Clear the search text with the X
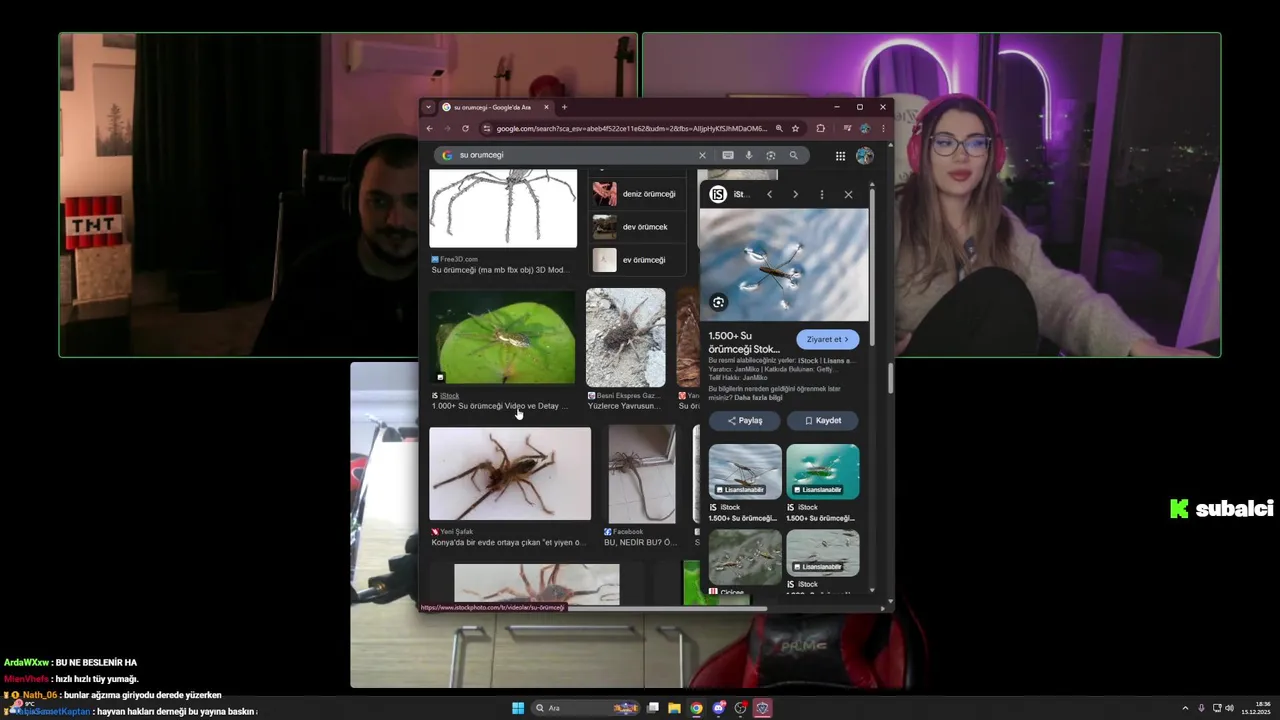This screenshot has width=1280, height=720. click(702, 155)
